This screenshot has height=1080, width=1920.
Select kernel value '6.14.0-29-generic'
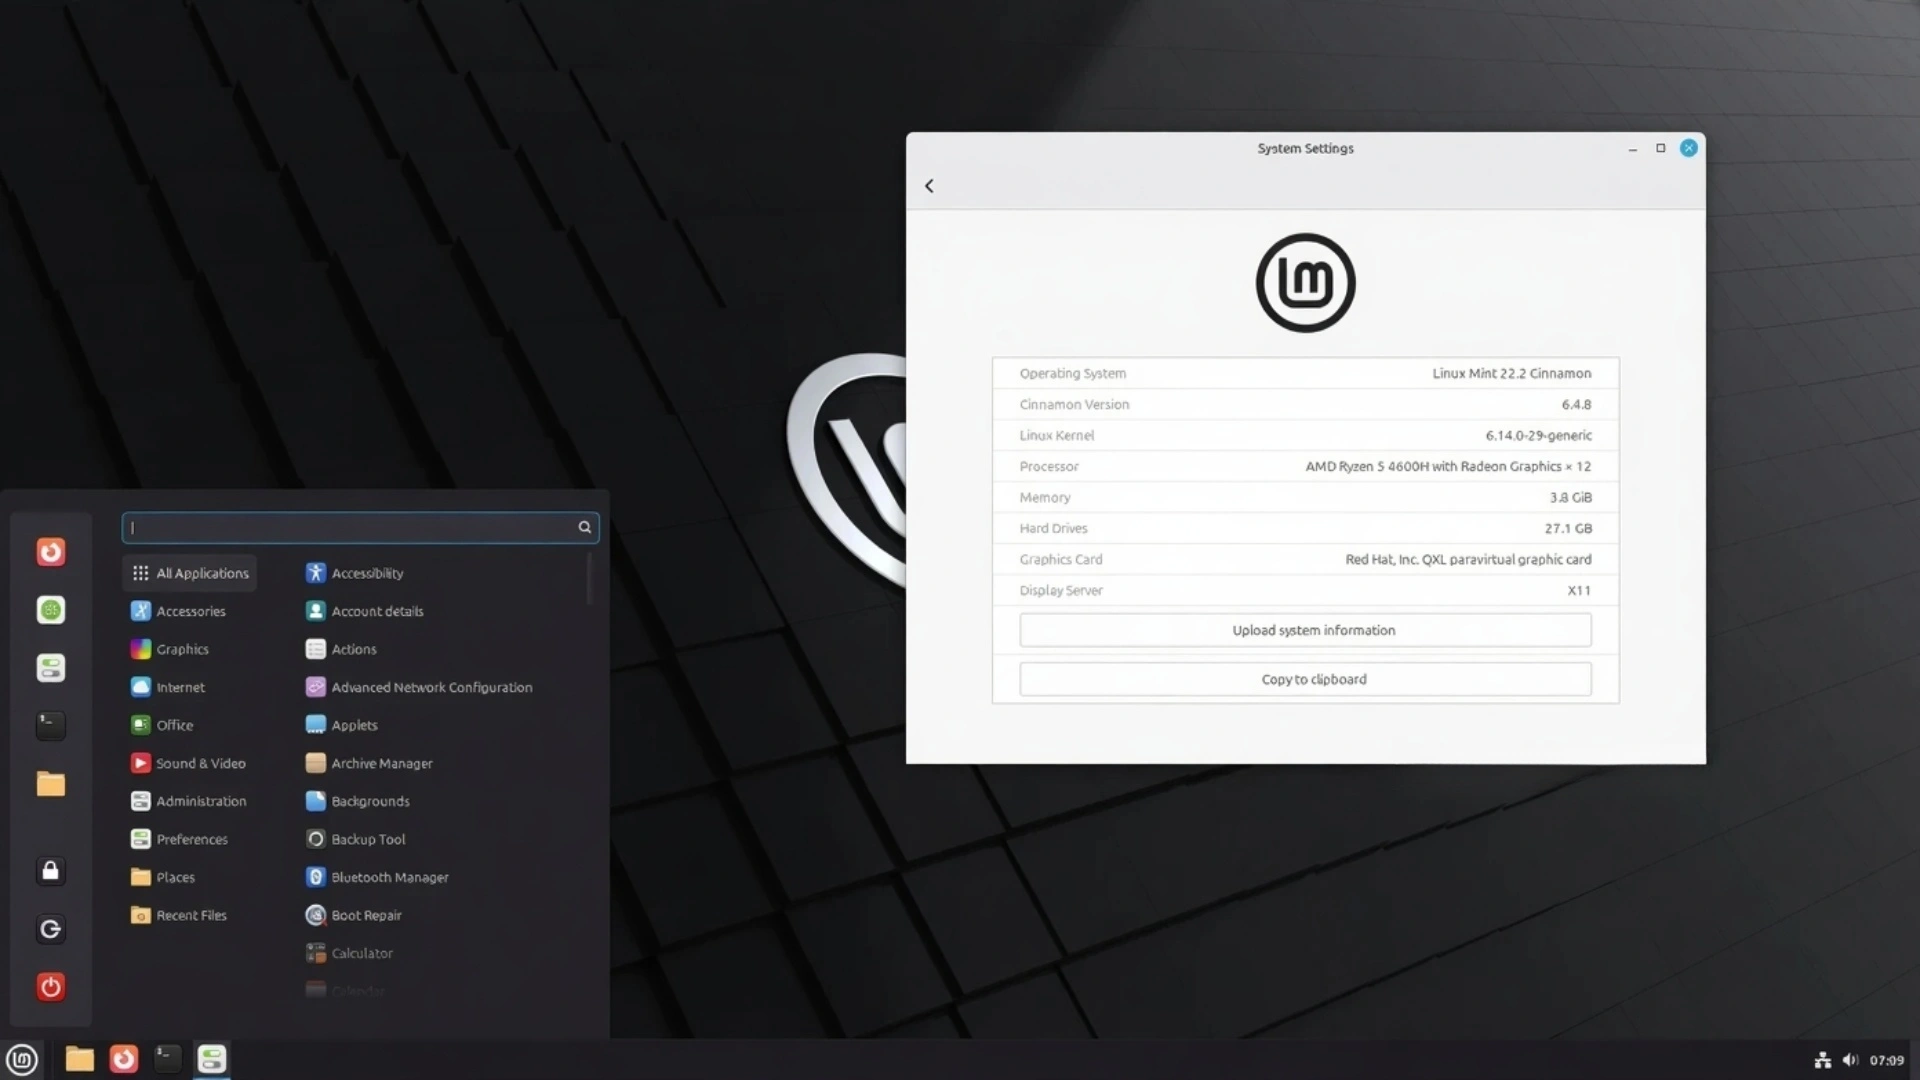(1538, 435)
